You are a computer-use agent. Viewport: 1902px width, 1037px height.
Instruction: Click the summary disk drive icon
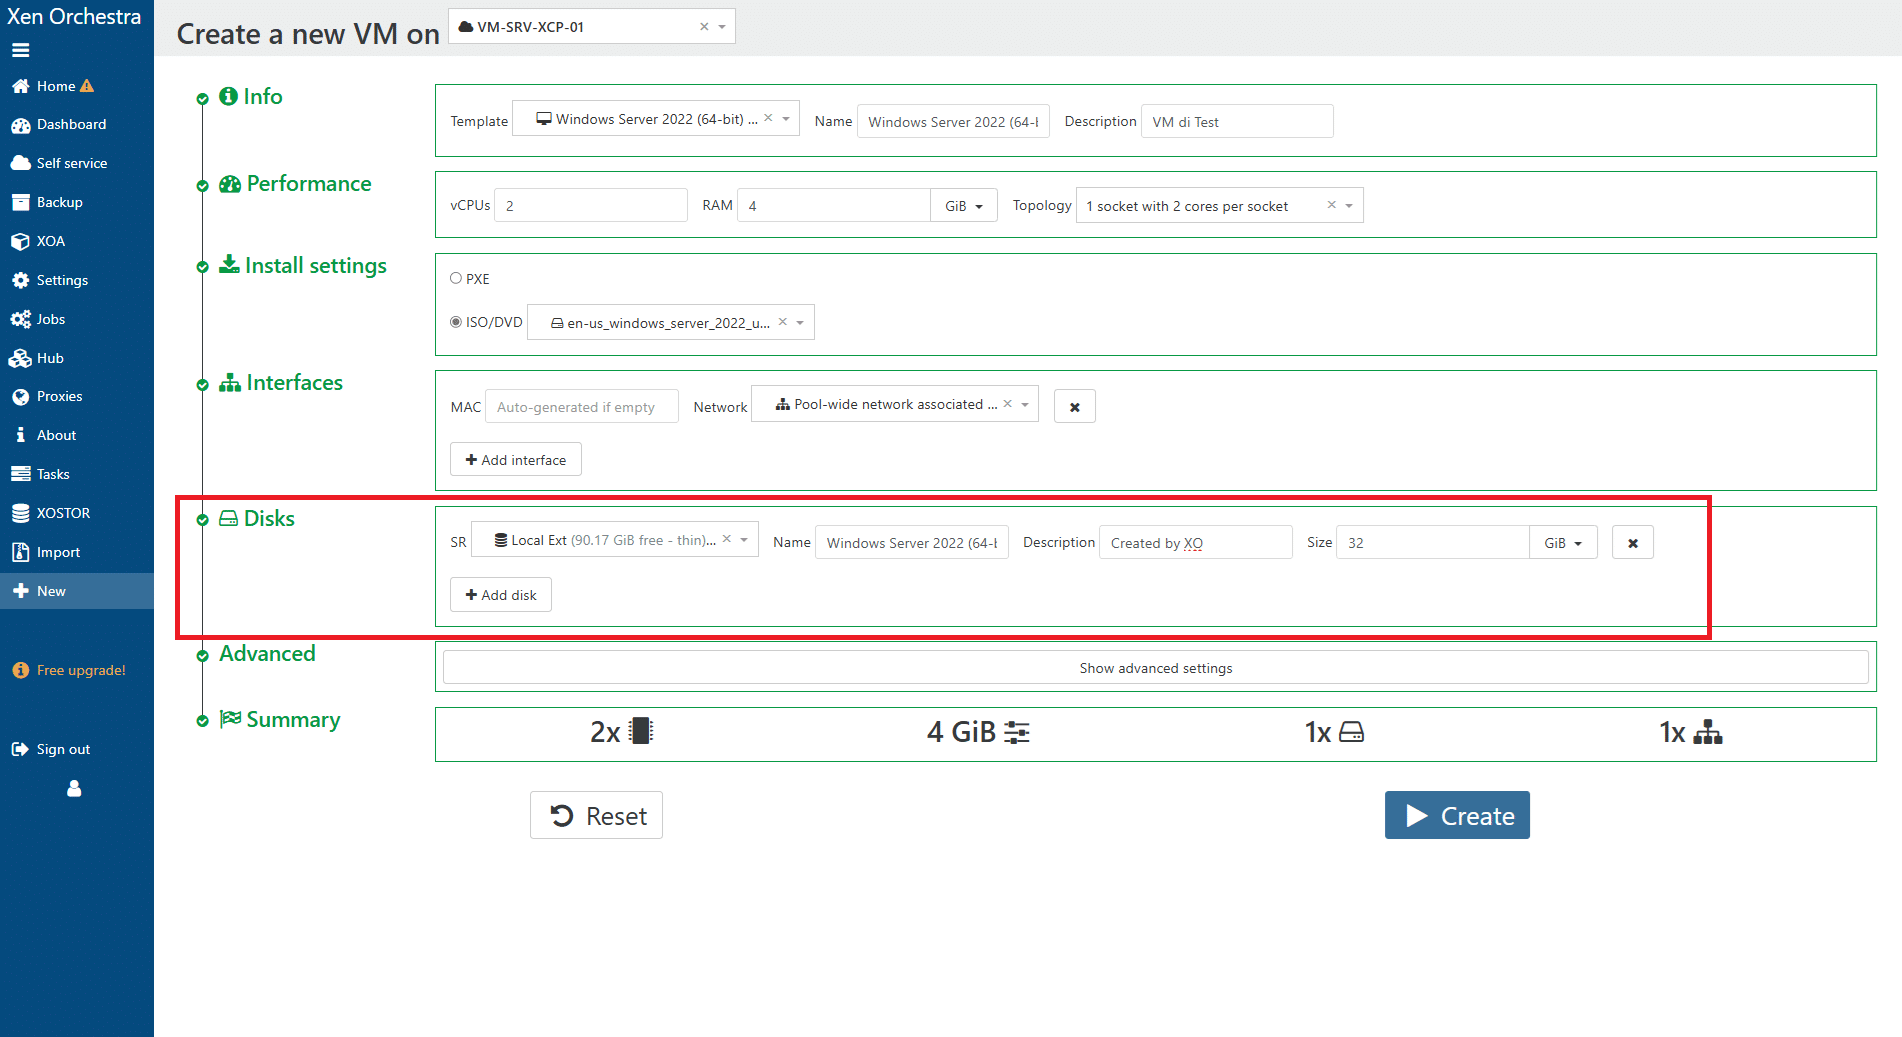[x=1351, y=732]
